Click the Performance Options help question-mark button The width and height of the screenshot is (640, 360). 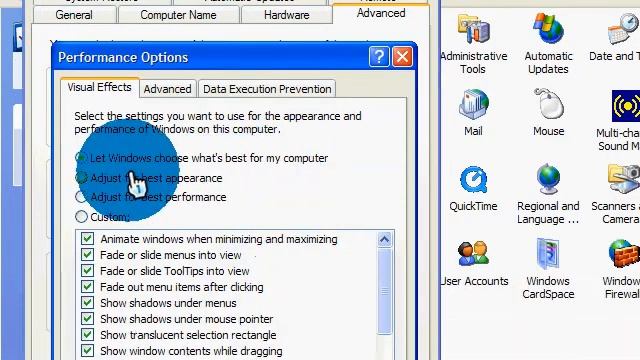(379, 57)
